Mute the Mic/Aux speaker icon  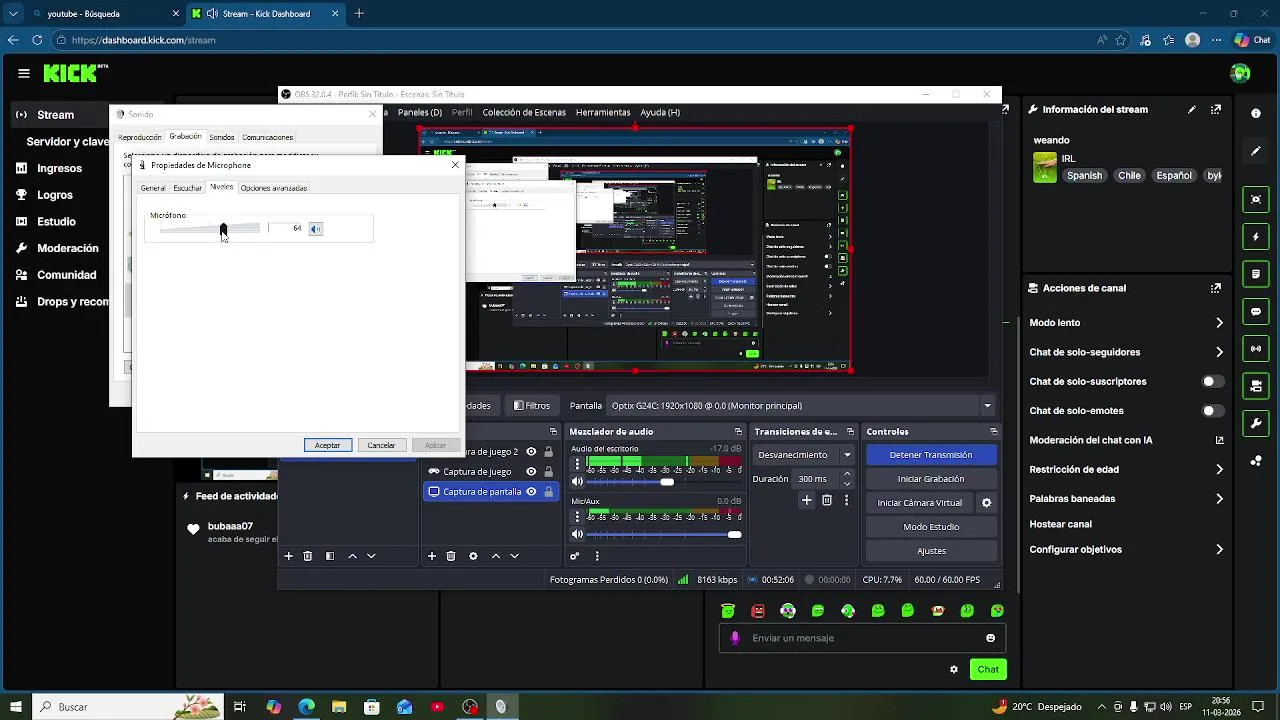click(x=577, y=534)
